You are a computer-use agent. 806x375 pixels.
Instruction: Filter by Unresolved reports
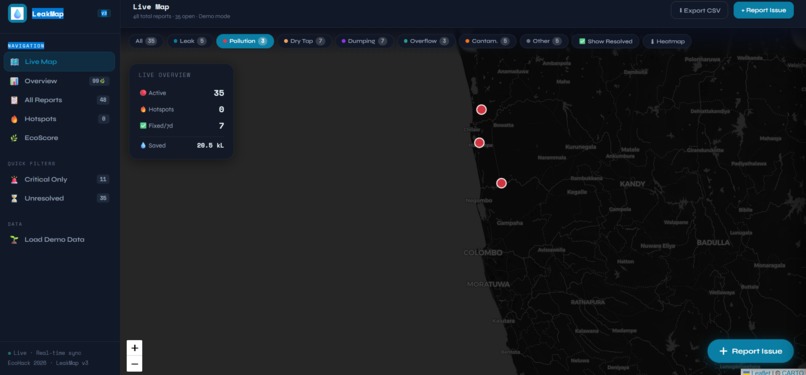tap(59, 198)
